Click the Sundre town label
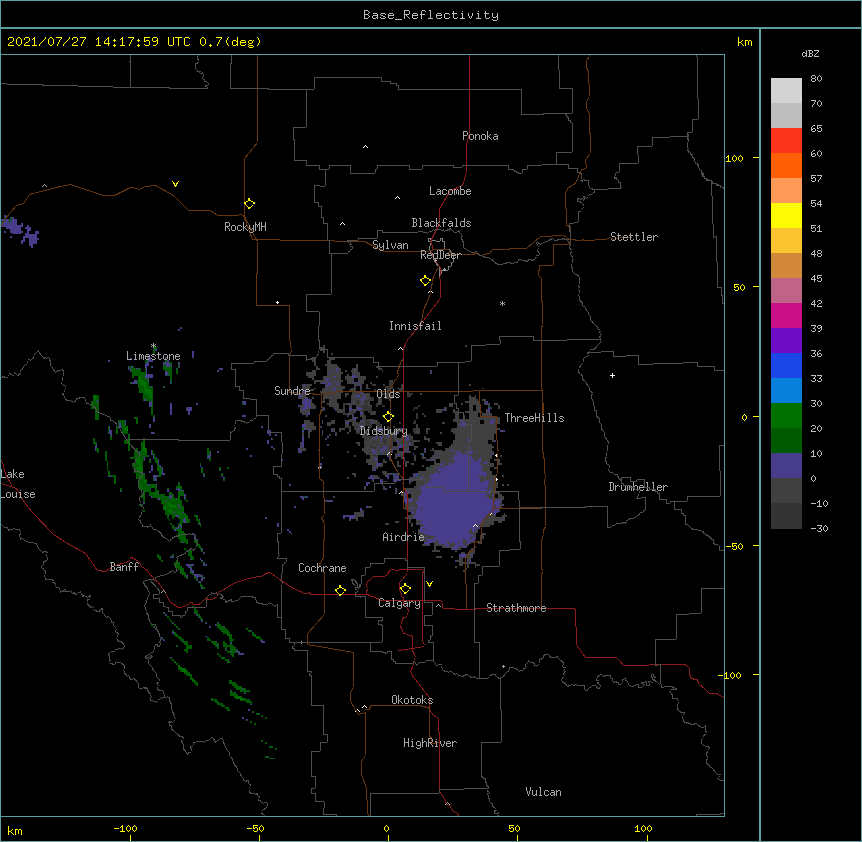 tap(292, 391)
